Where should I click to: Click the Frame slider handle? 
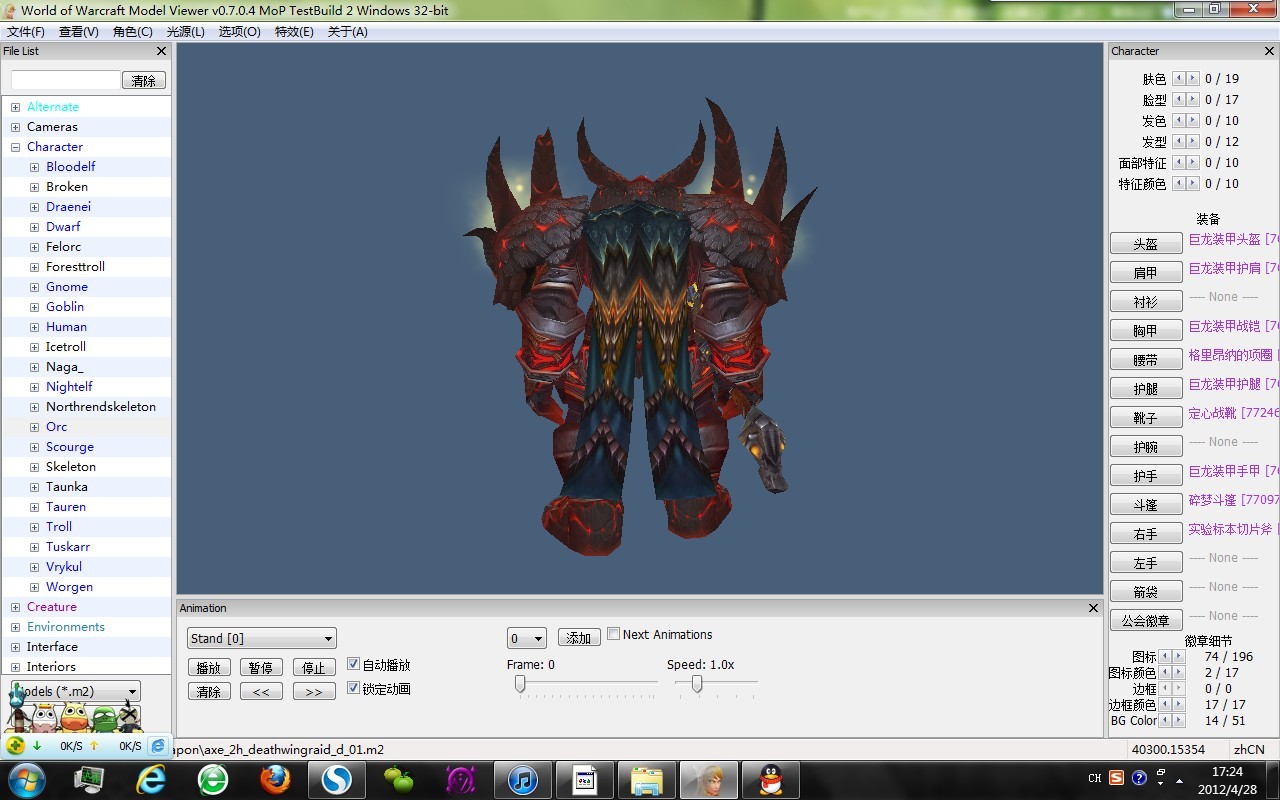520,683
